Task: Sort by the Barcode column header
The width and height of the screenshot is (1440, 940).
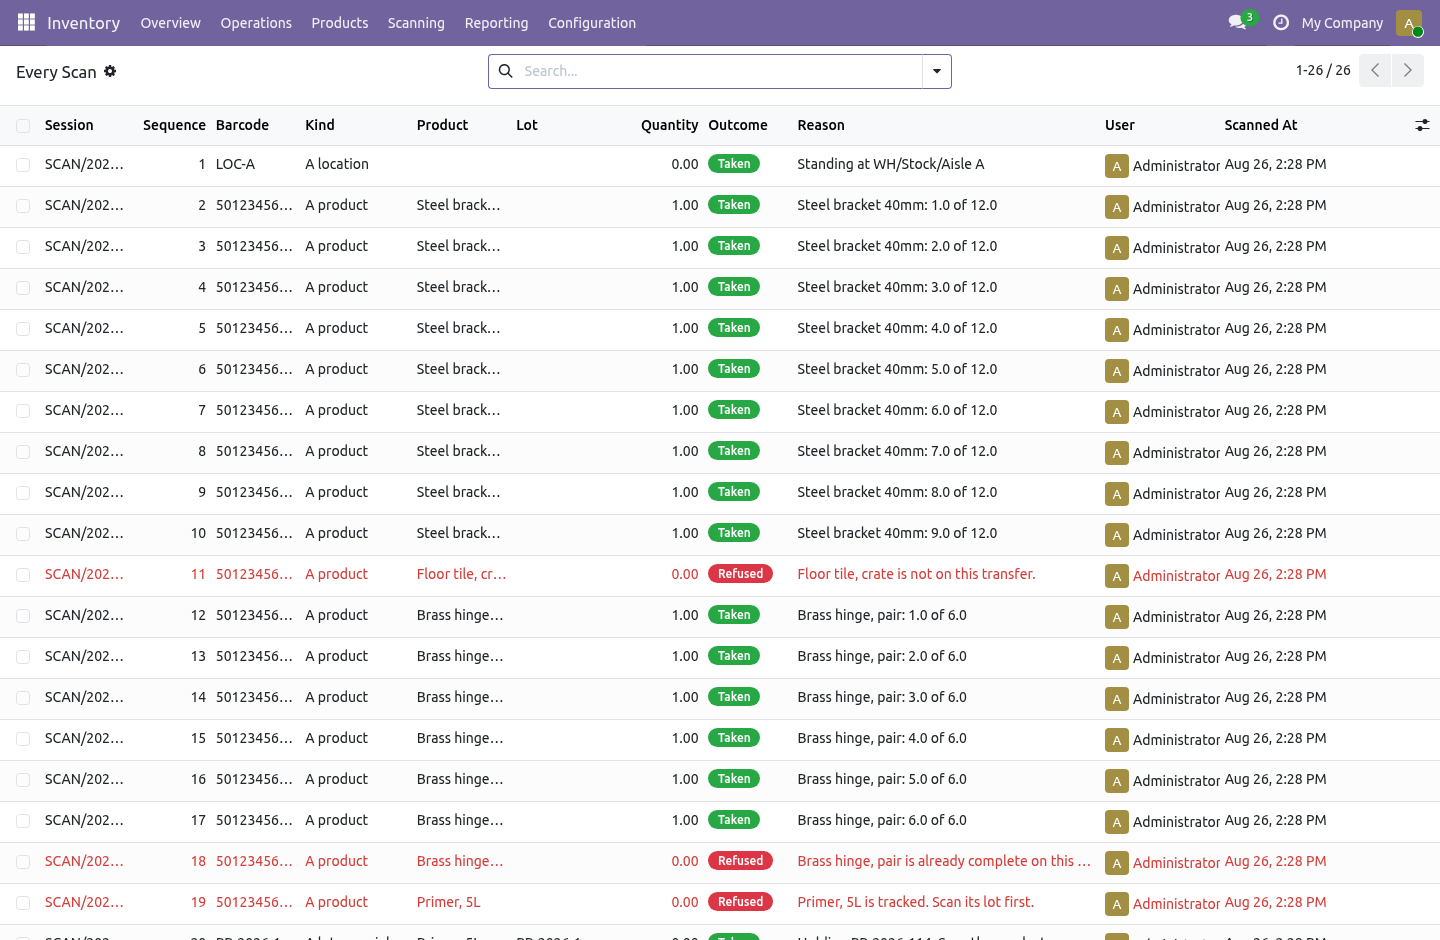Action: click(242, 125)
